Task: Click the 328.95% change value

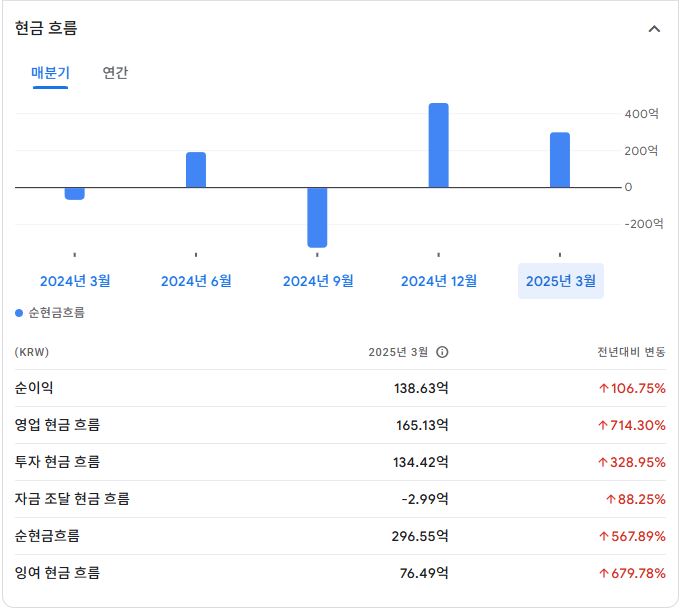Action: pos(632,462)
